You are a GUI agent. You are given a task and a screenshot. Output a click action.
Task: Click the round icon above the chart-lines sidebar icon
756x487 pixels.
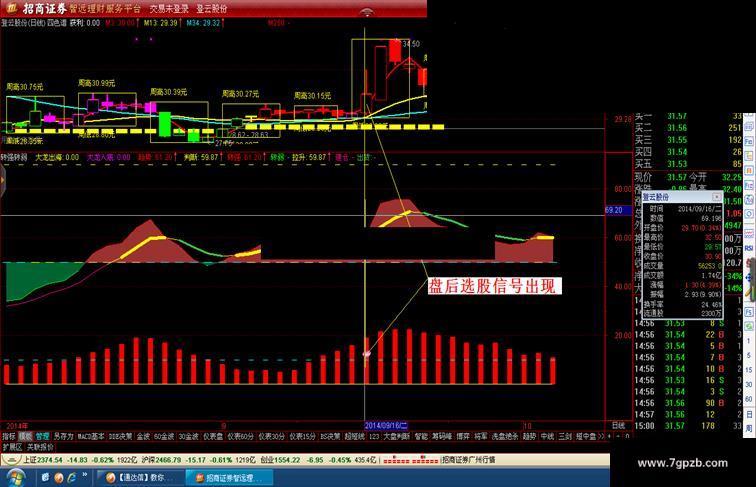(x=749, y=213)
